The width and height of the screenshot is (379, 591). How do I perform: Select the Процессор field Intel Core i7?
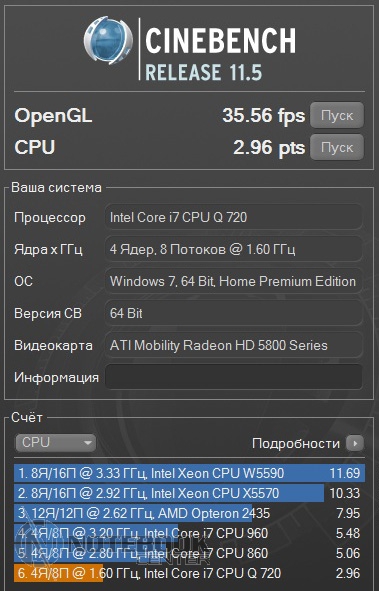234,217
